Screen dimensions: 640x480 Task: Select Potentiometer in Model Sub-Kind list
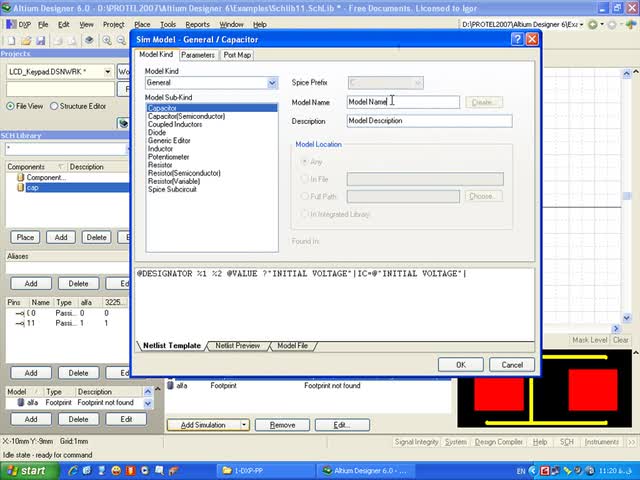[168, 157]
